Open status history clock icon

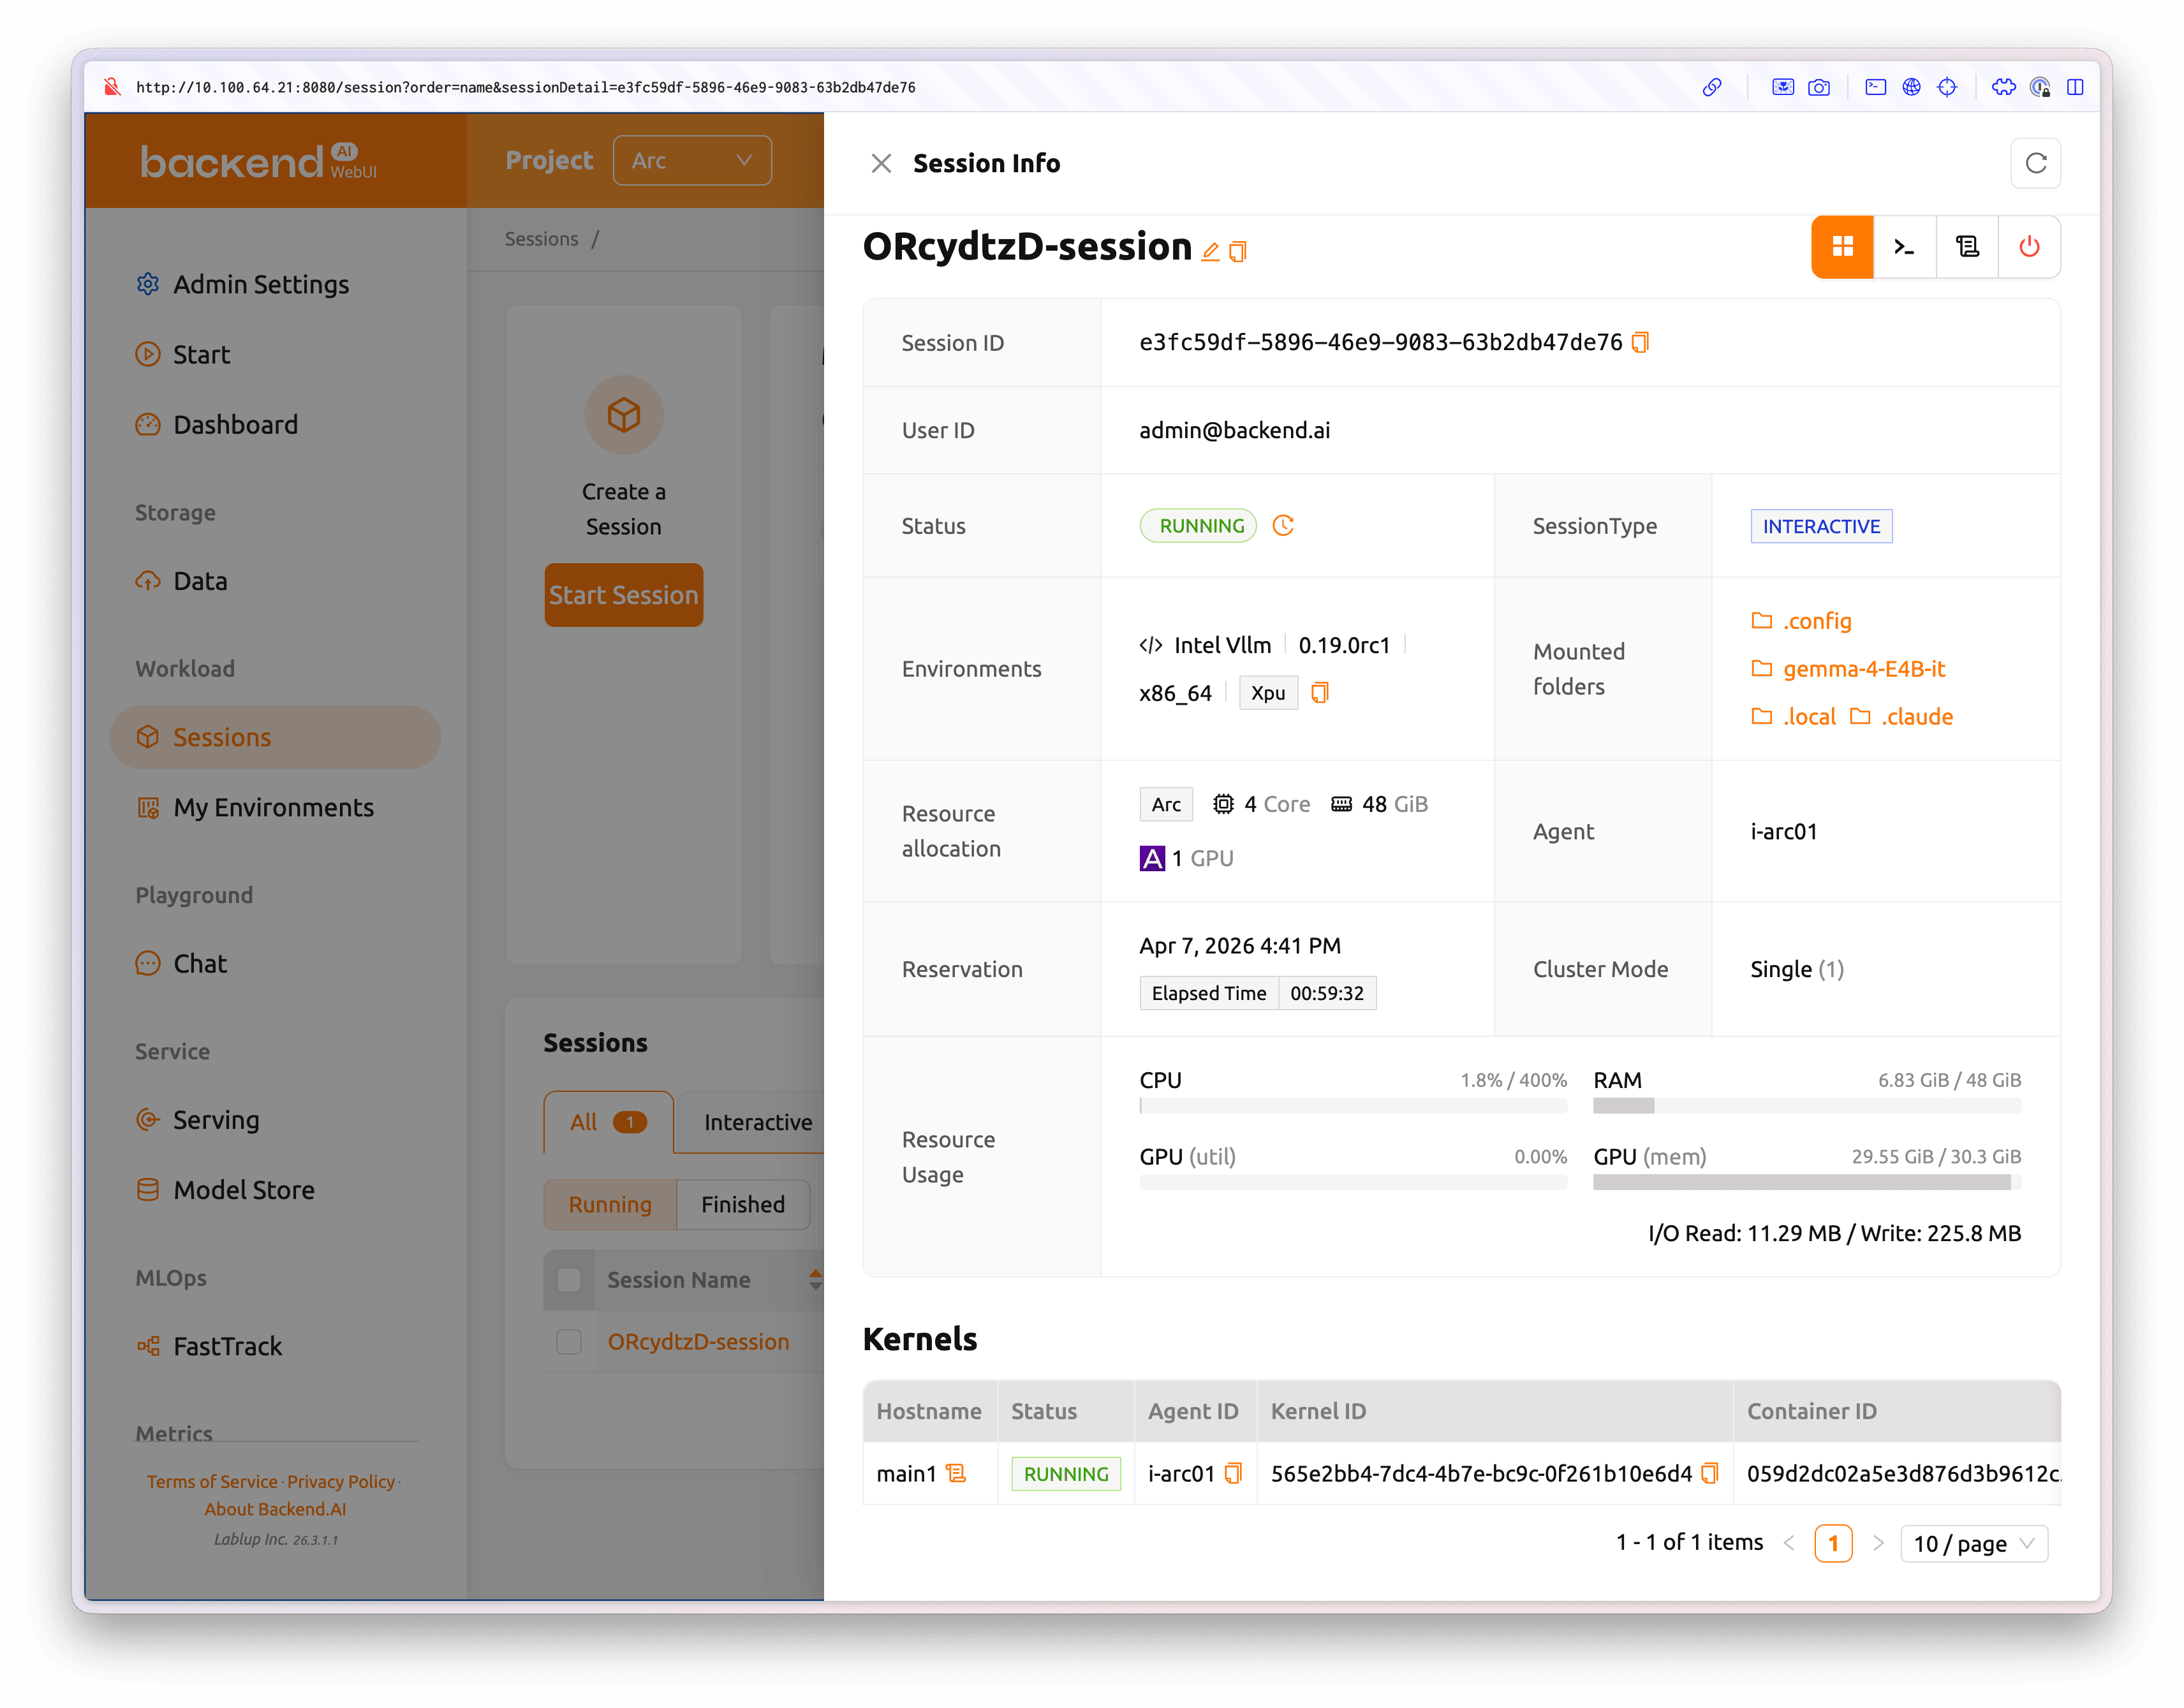pos(1283,526)
